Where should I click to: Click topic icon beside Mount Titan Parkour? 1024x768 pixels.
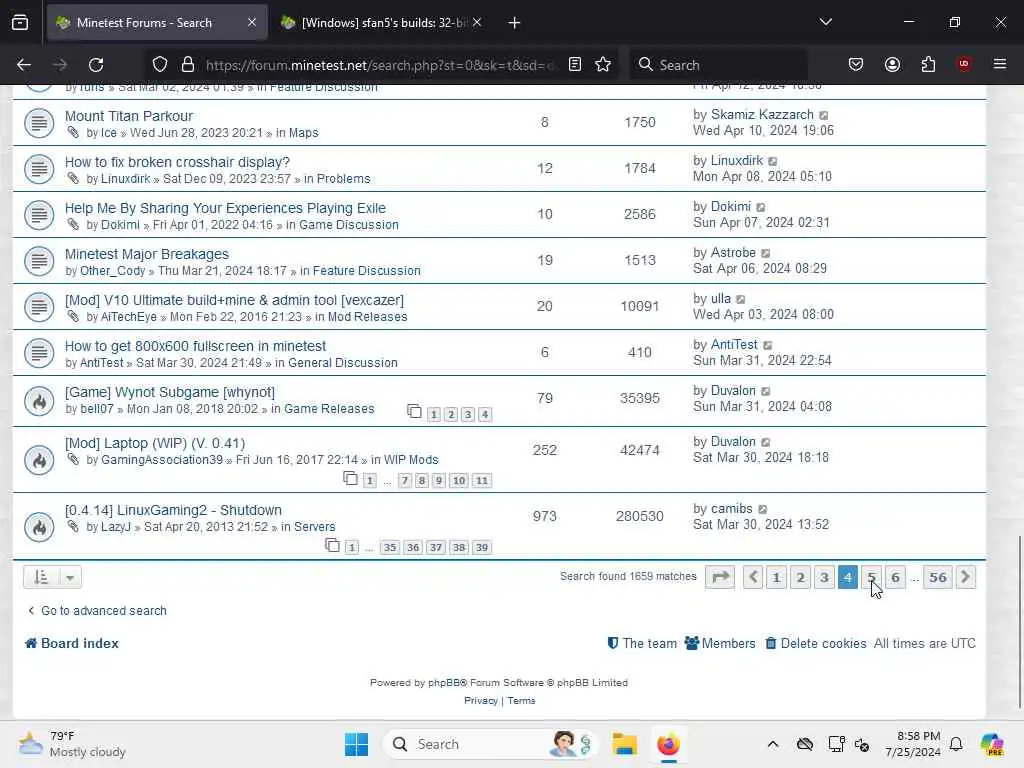click(39, 123)
